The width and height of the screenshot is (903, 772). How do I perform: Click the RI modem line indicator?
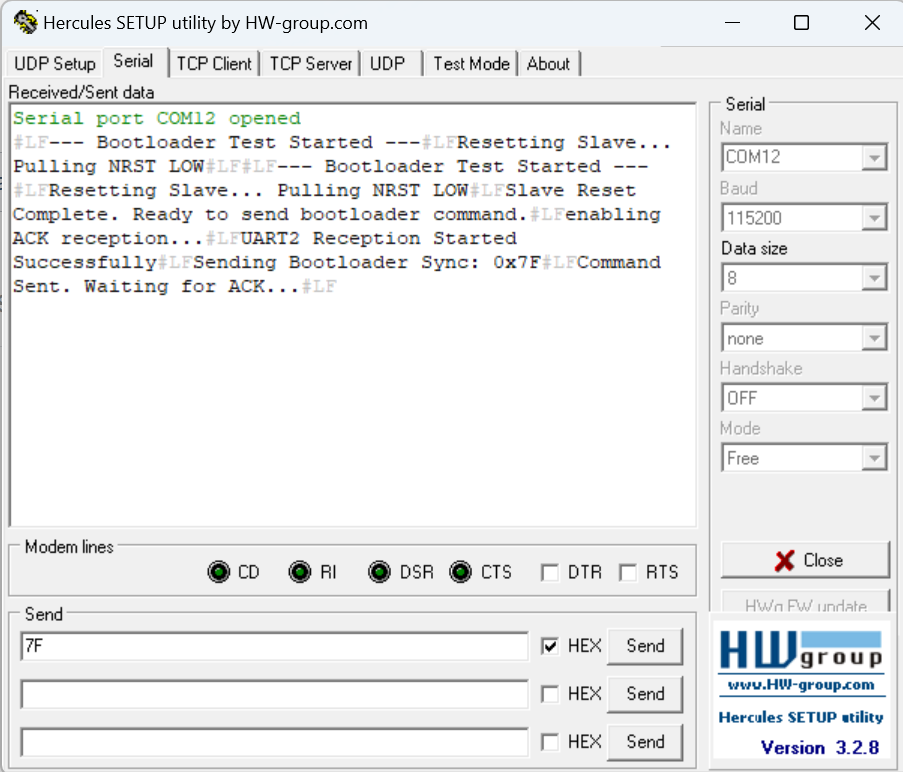[x=299, y=571]
